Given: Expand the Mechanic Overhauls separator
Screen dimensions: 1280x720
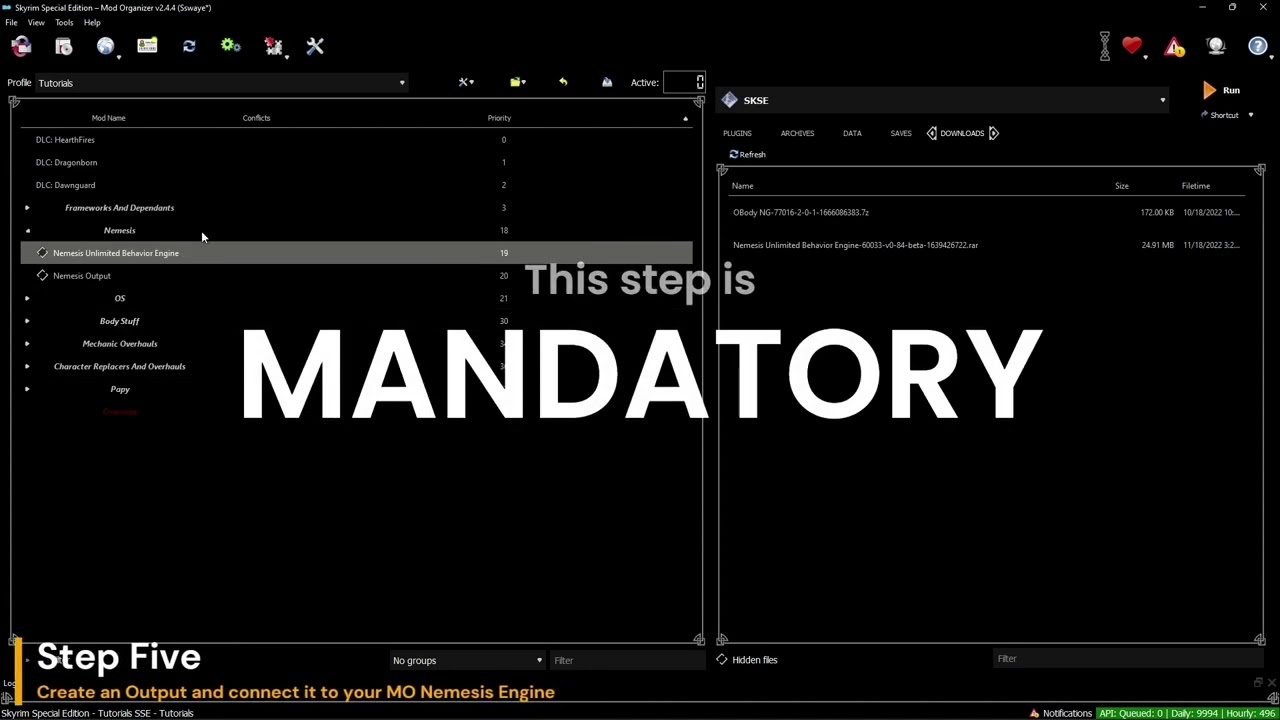Looking at the screenshot, I should click(27, 344).
